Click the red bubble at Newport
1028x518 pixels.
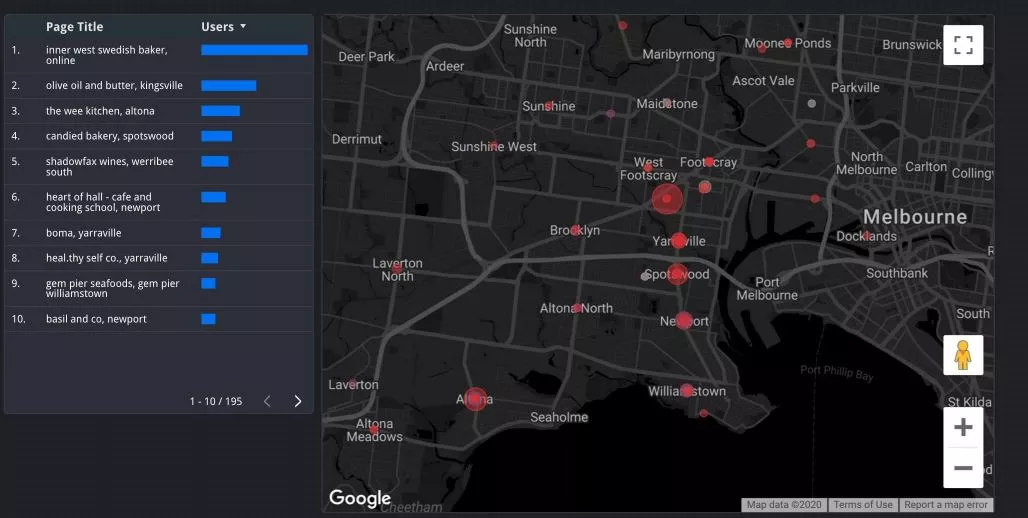click(684, 321)
